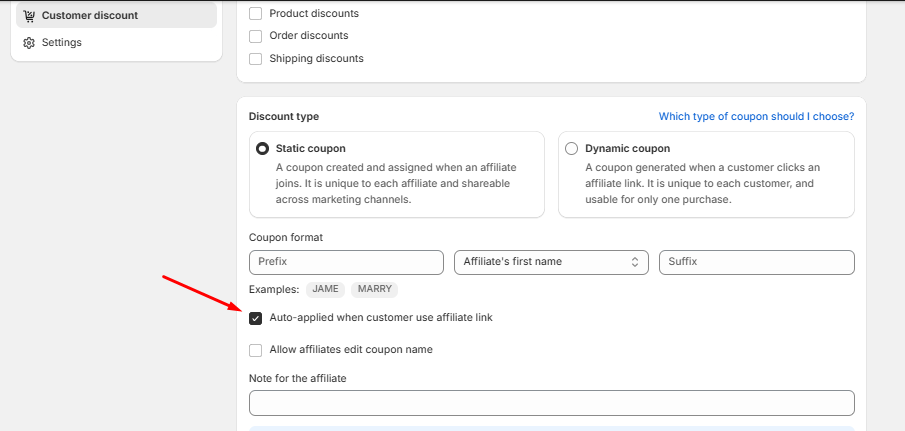Click the Settings gear icon
905x431 pixels.
[29, 43]
